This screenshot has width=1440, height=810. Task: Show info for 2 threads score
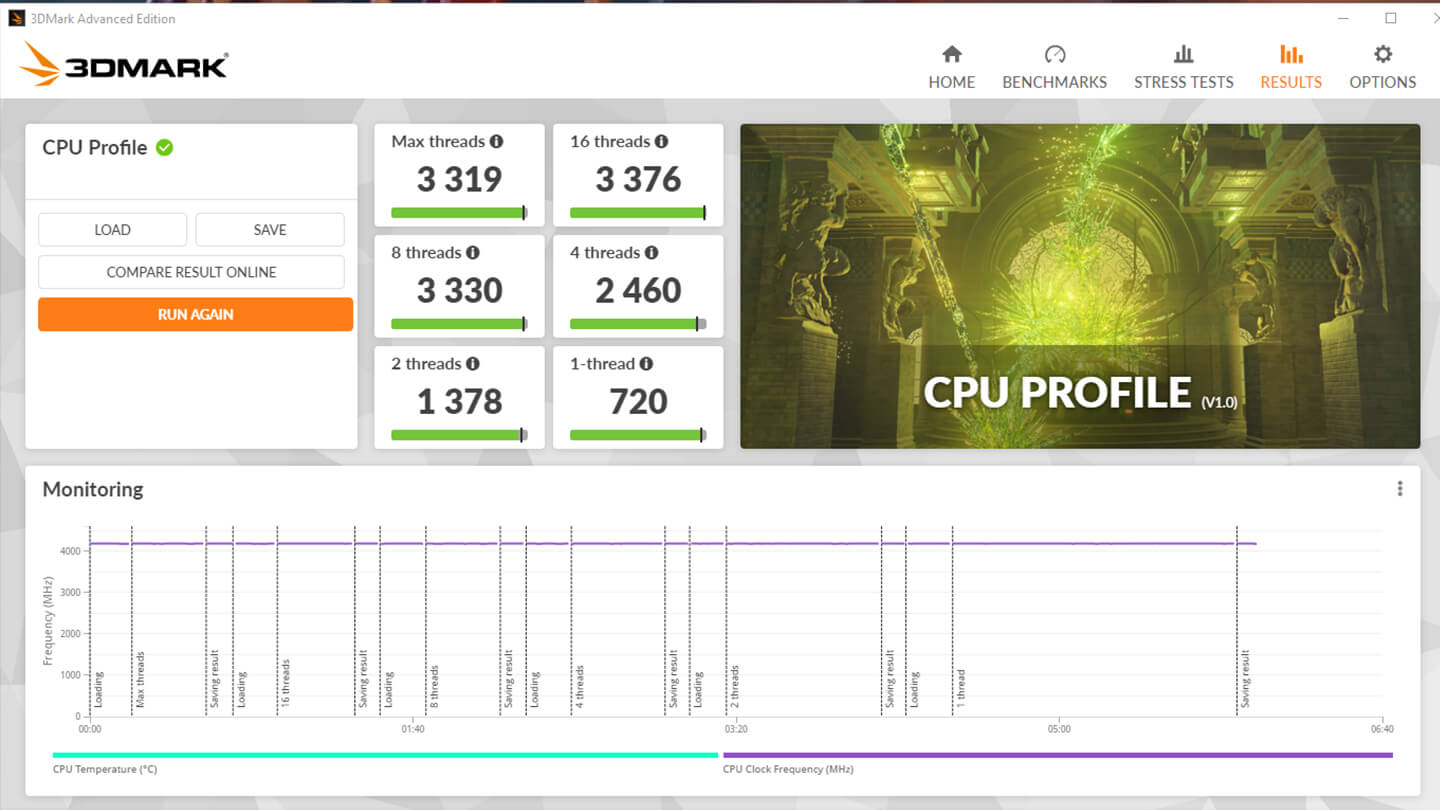pyautogui.click(x=472, y=364)
